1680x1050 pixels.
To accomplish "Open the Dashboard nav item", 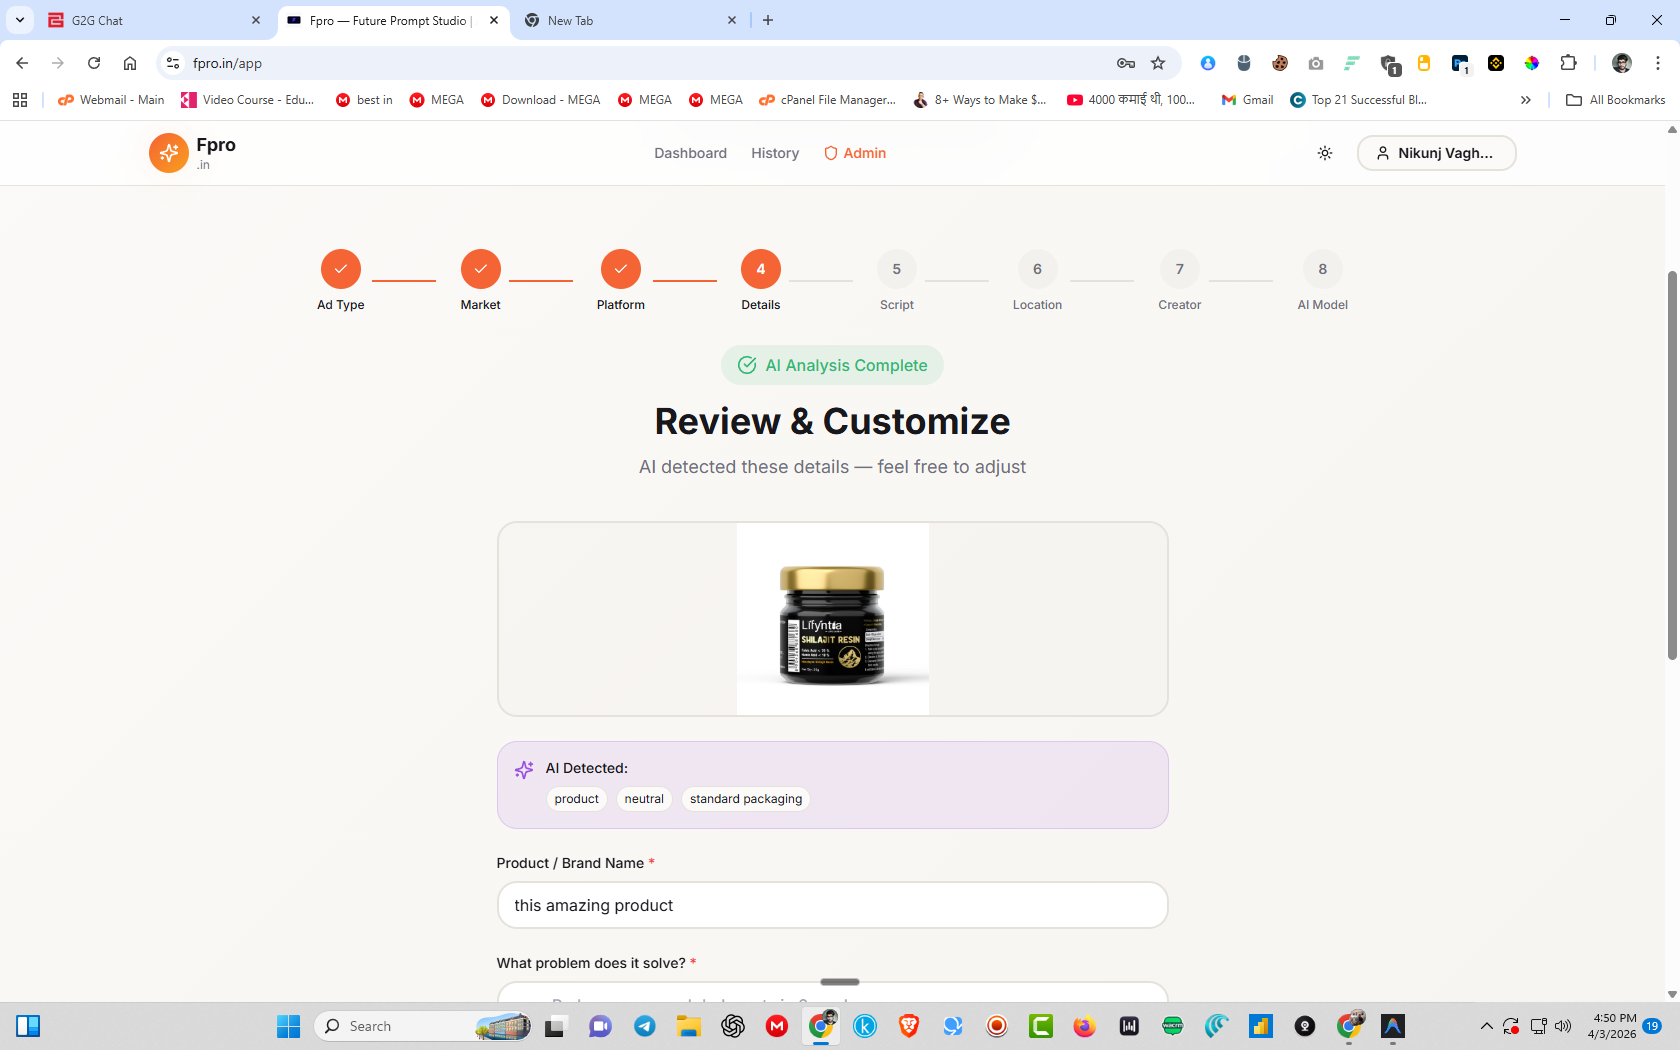I will tap(690, 153).
